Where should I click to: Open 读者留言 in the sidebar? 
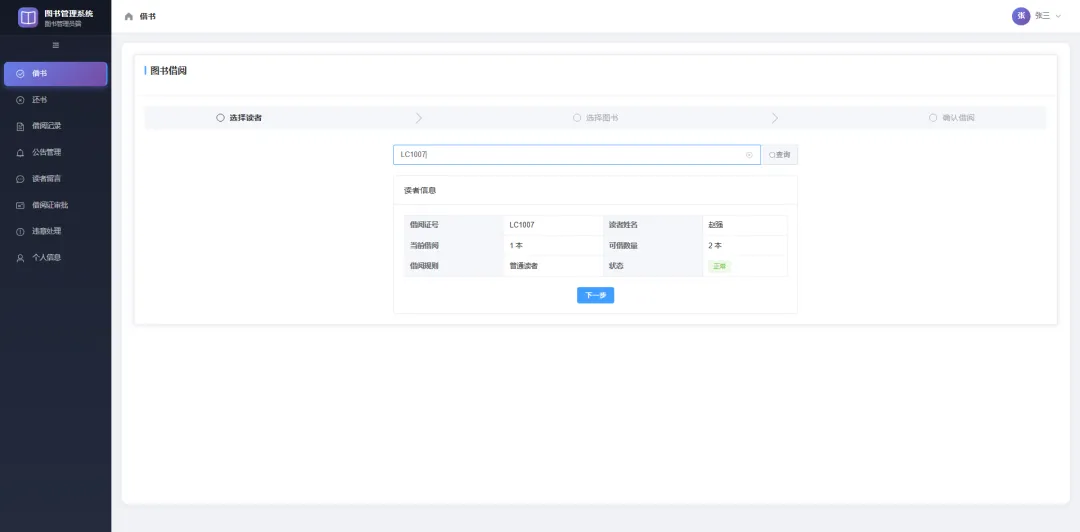point(56,178)
